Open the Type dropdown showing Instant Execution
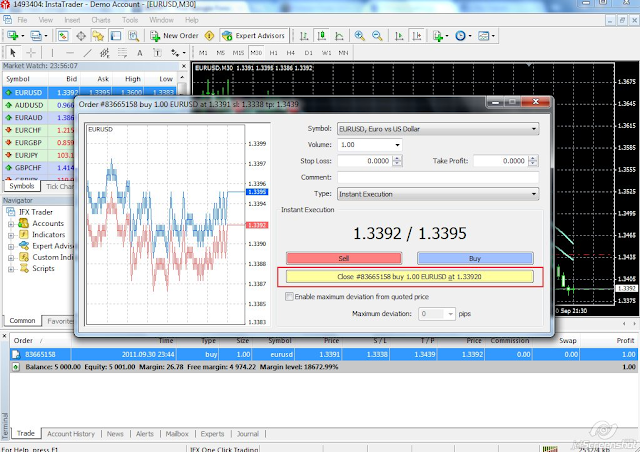 533,194
